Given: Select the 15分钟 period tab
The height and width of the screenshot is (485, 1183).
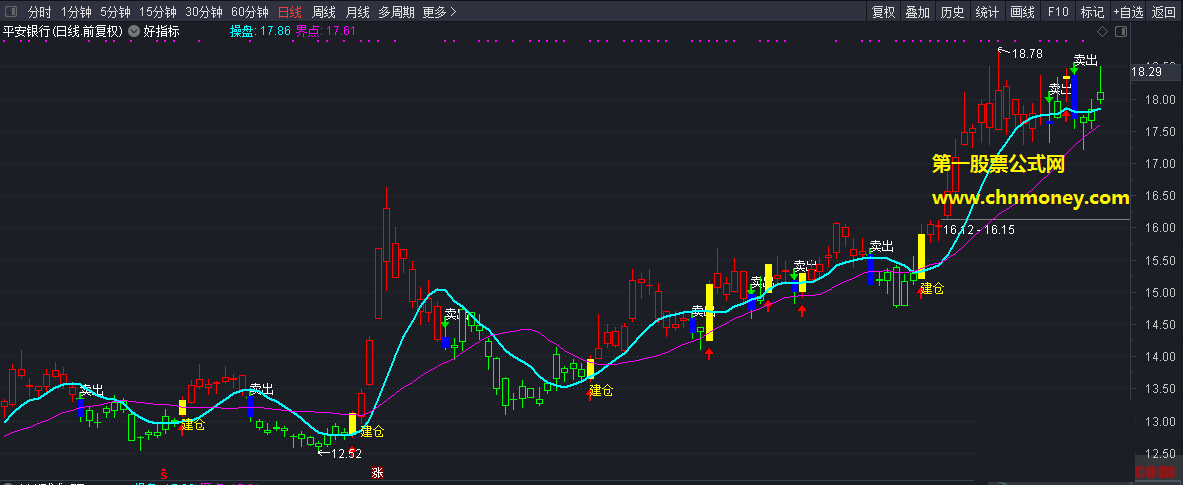Looking at the screenshot, I should pos(158,12).
